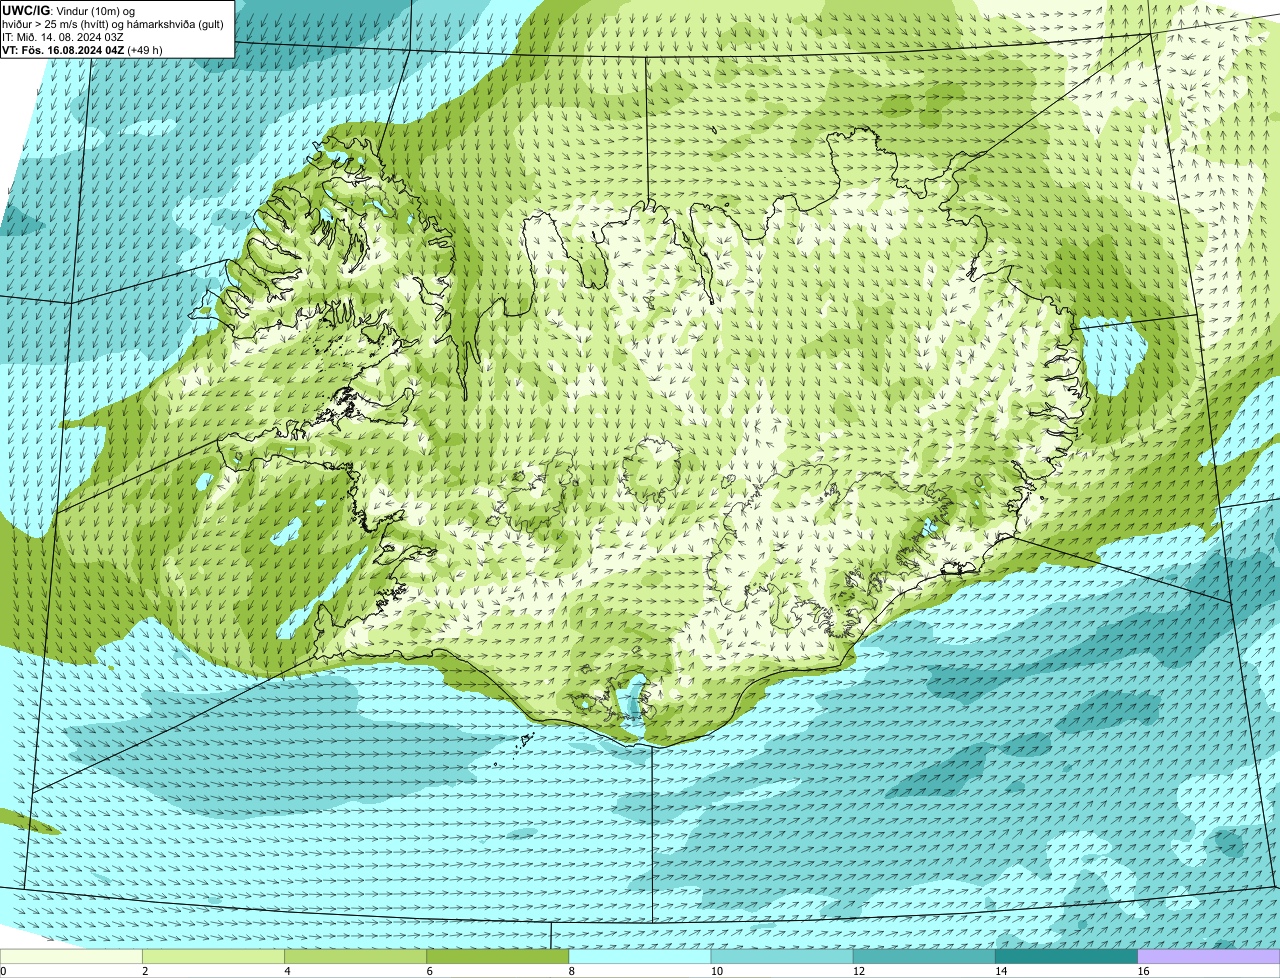
Task: Click the '6' label on the color scale
Action: [x=430, y=971]
